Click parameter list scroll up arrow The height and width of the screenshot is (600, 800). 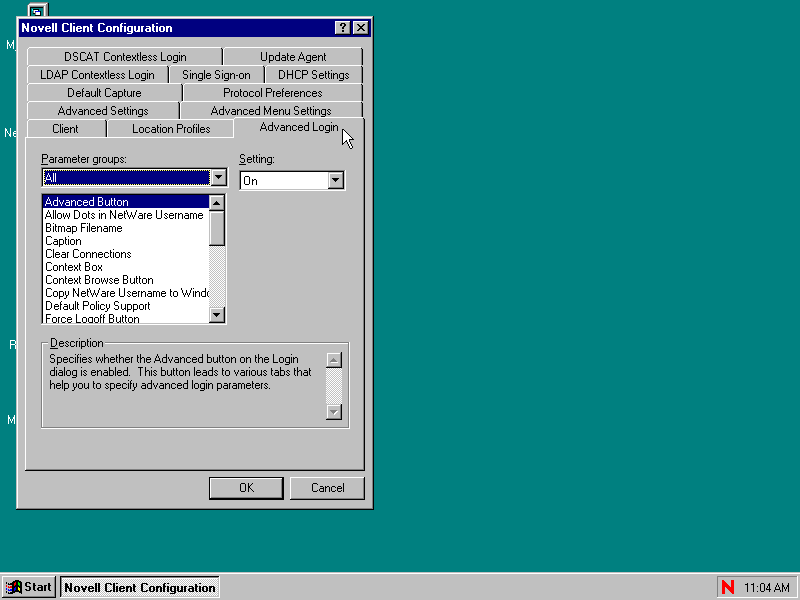[217, 203]
